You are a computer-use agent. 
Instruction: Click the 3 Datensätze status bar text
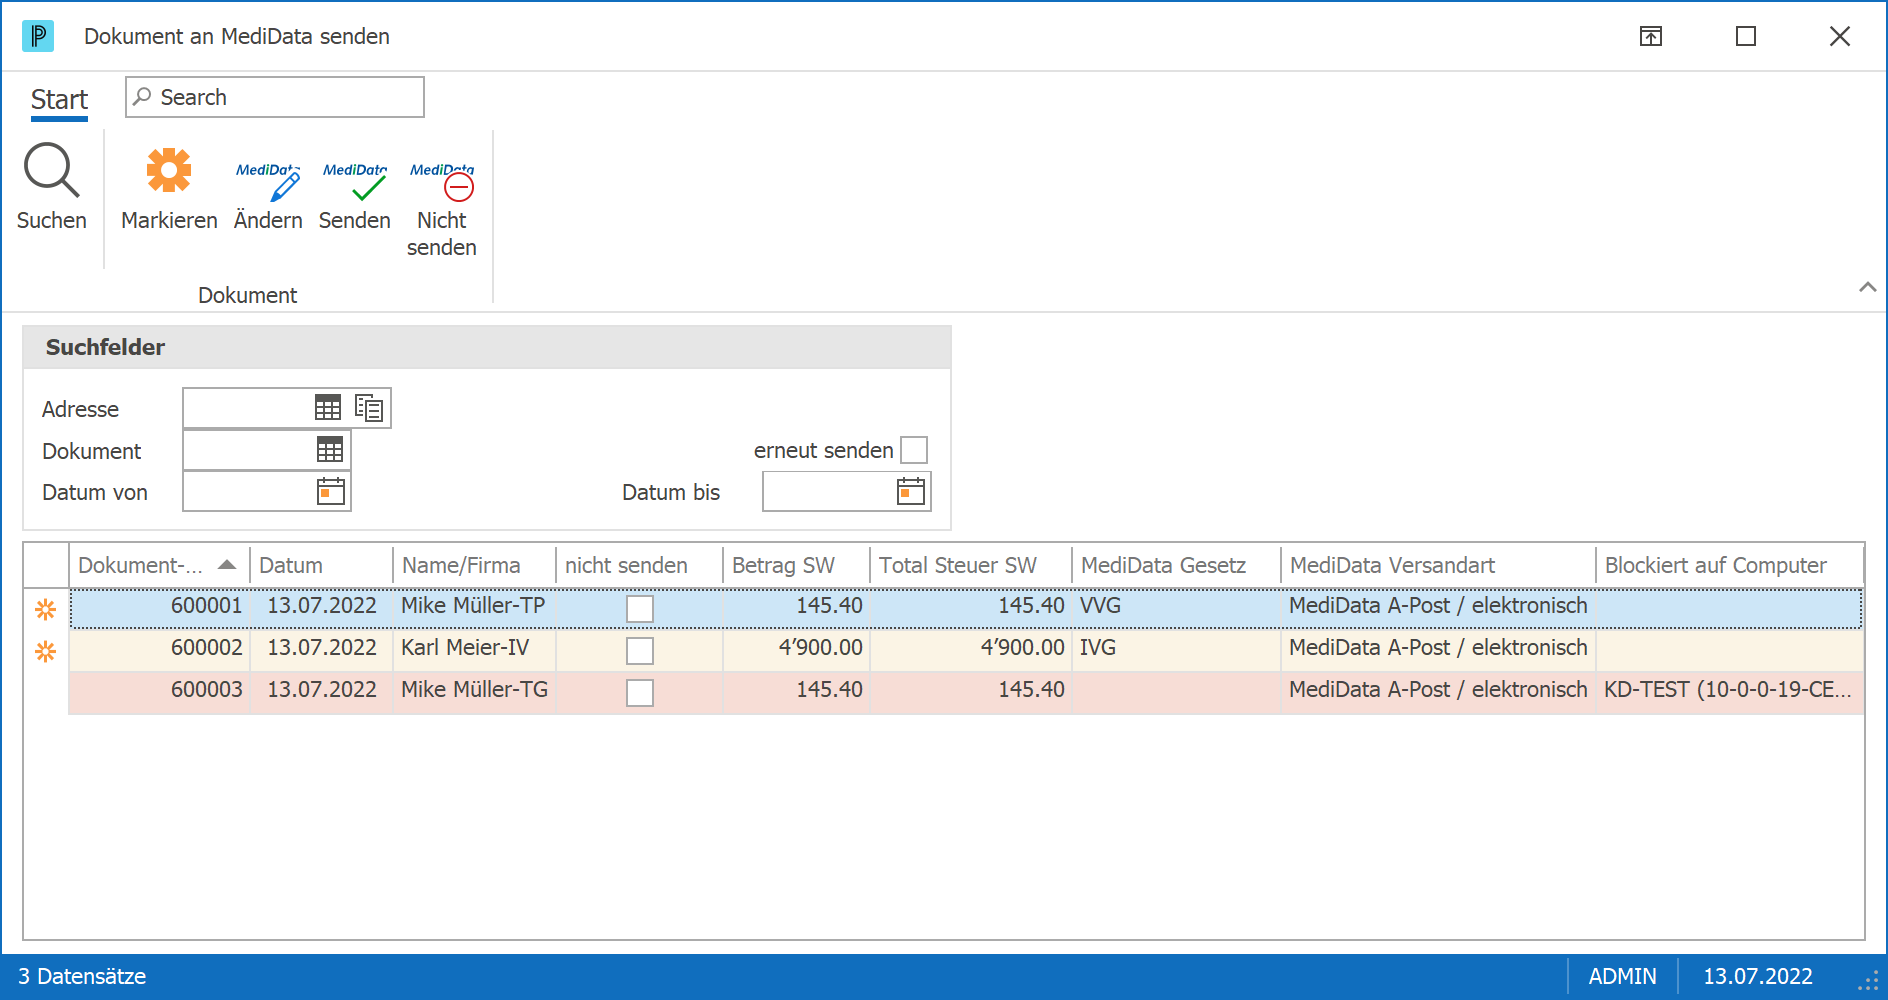[x=82, y=977]
